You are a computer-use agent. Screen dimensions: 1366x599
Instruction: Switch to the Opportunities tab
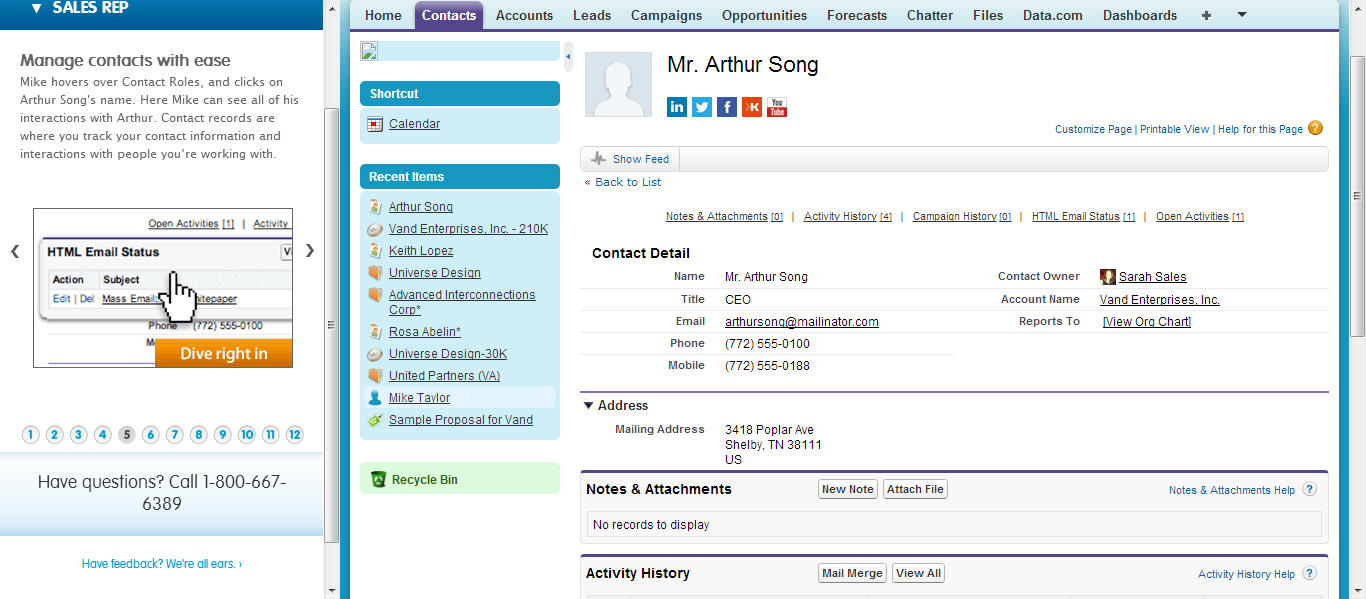click(764, 15)
